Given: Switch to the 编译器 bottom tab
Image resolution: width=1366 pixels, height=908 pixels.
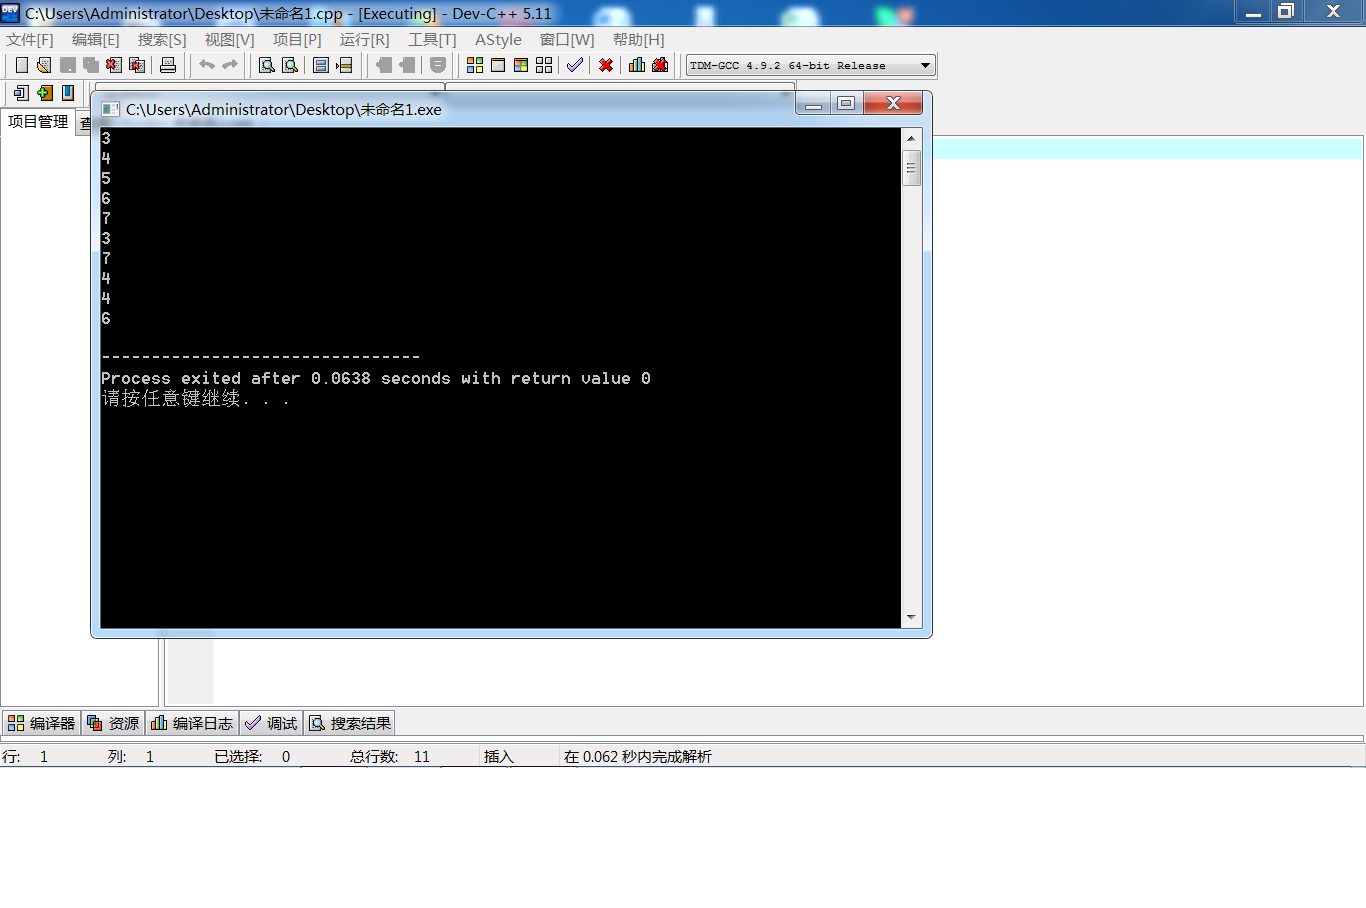Looking at the screenshot, I should pos(42,723).
